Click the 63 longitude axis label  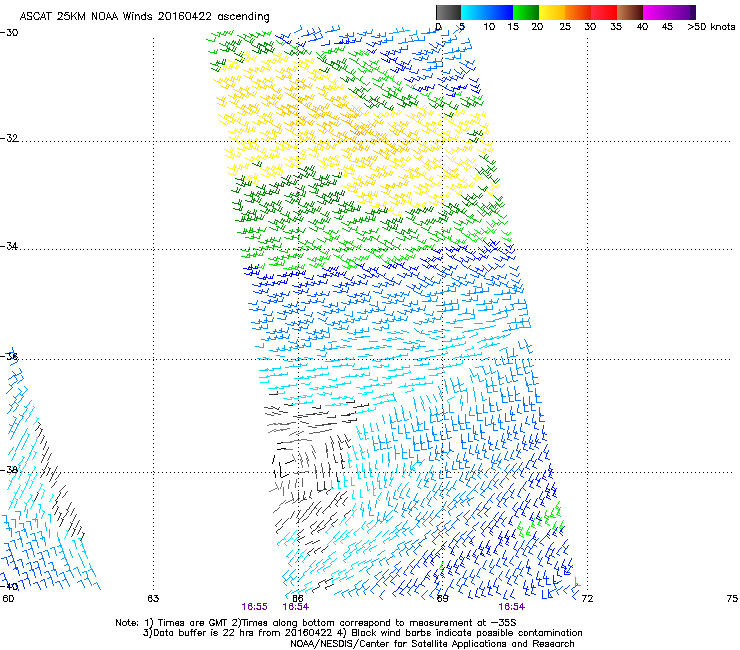(153, 599)
